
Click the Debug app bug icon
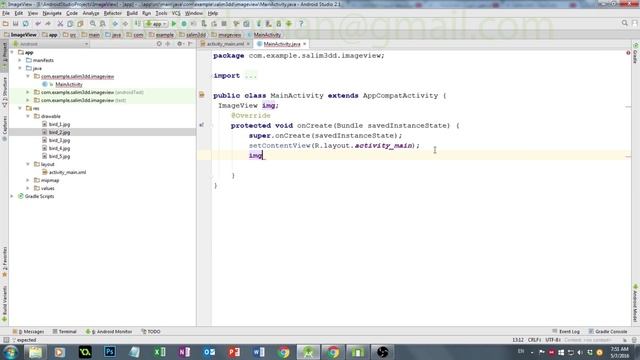tap(184, 24)
